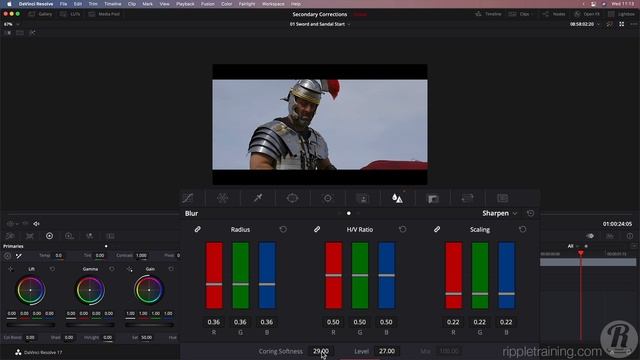This screenshot has width=640, height=360.
Task: Open the Camera Raw palette
Action: [10, 236]
